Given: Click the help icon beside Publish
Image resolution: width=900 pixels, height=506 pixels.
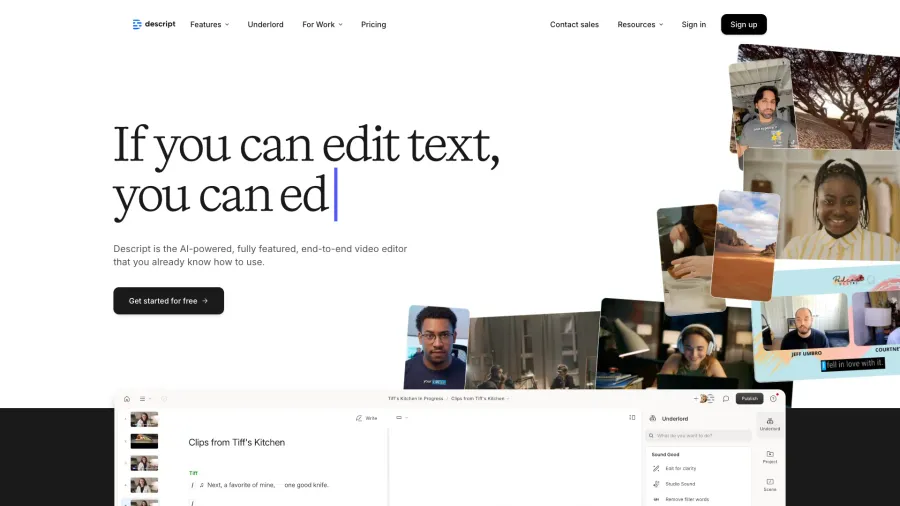Looking at the screenshot, I should point(773,399).
